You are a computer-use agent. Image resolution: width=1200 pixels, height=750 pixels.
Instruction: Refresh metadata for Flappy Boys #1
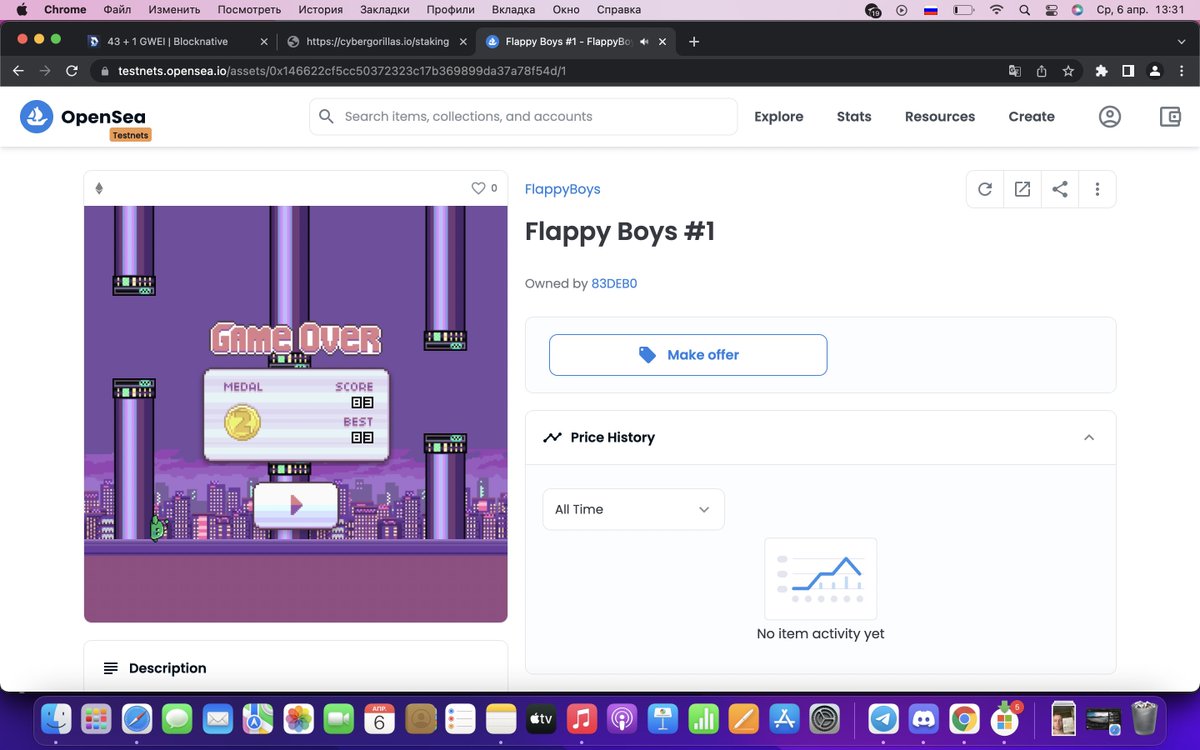pyautogui.click(x=985, y=189)
